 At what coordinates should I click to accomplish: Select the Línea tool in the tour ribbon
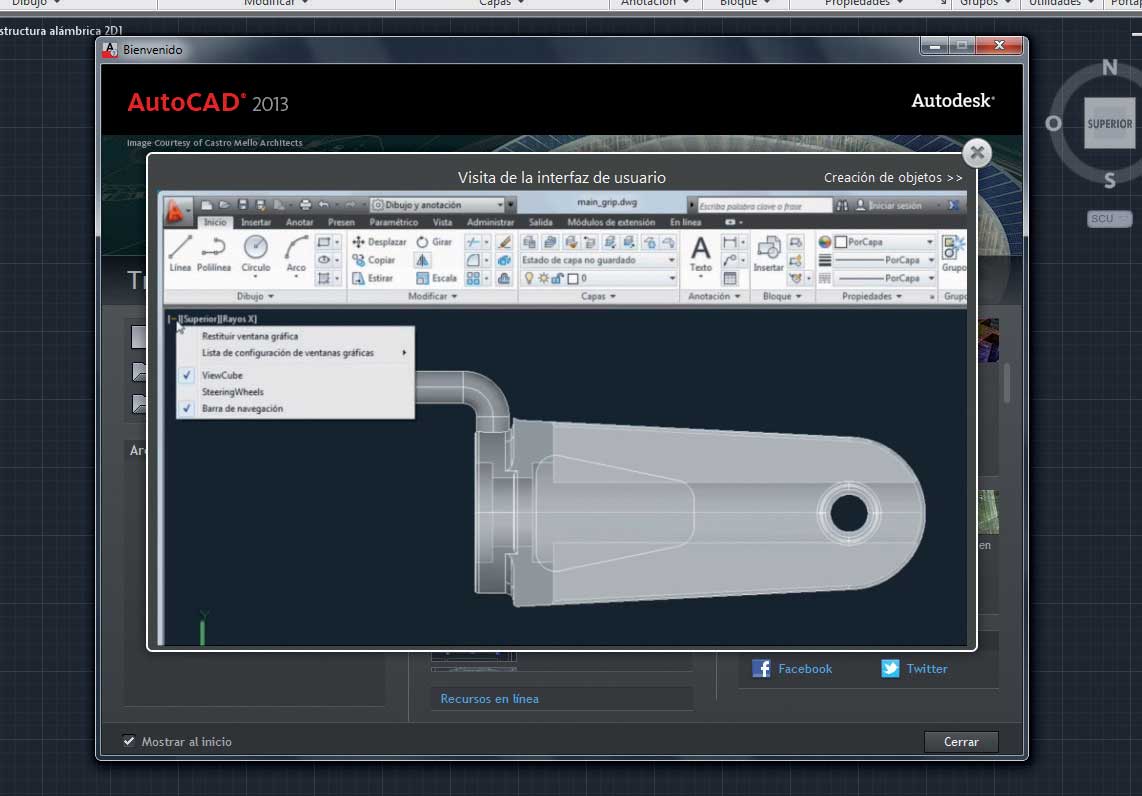[180, 253]
